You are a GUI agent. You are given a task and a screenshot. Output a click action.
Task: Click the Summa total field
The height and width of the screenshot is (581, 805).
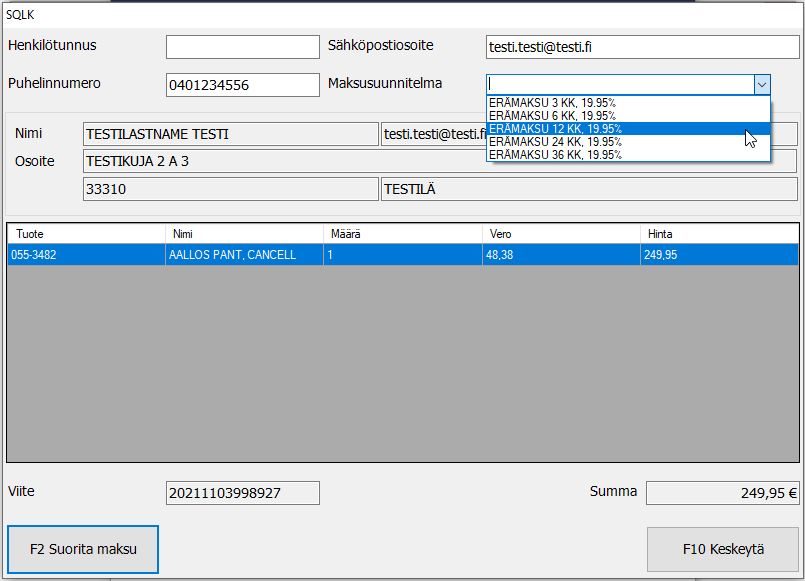click(x=722, y=493)
